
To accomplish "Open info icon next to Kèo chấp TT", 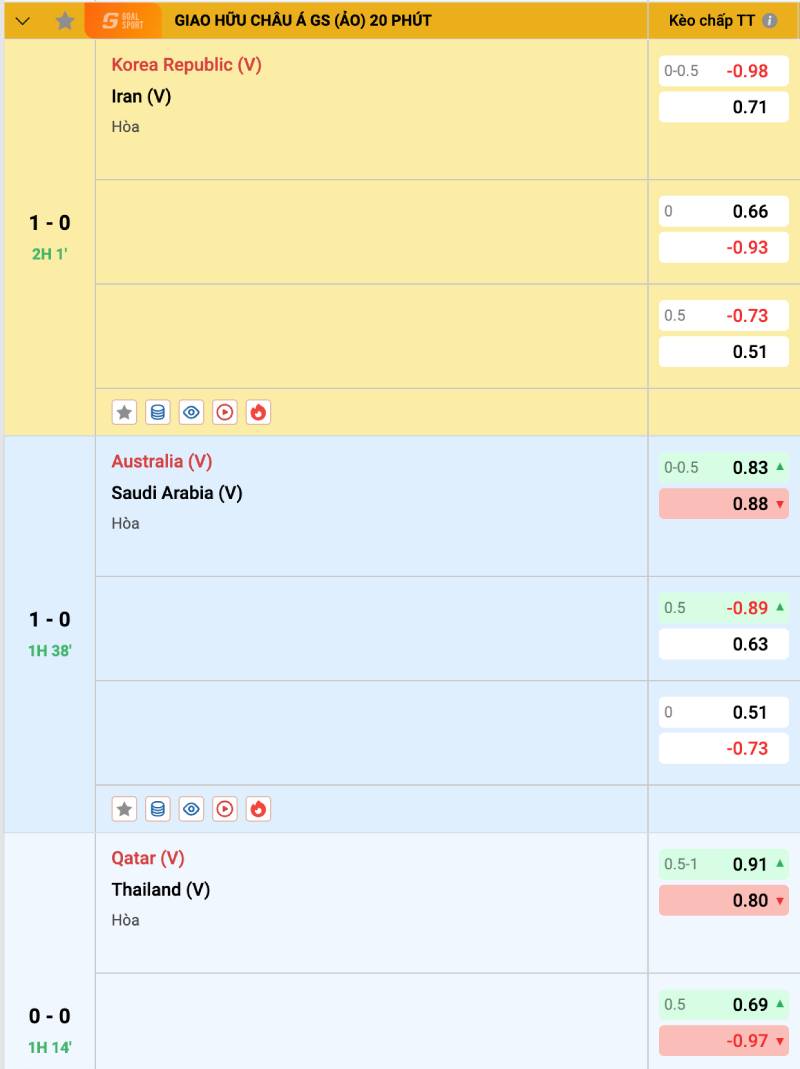I will (x=769, y=21).
